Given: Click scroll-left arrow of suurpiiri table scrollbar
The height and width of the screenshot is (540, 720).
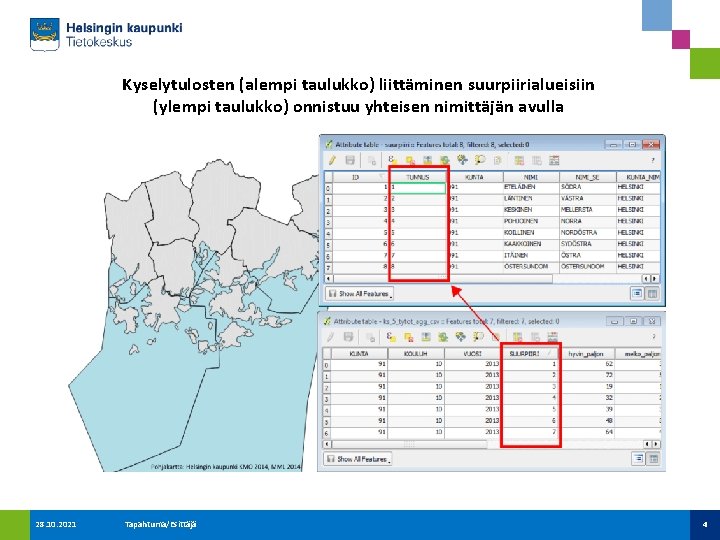Looking at the screenshot, I should 329,278.
